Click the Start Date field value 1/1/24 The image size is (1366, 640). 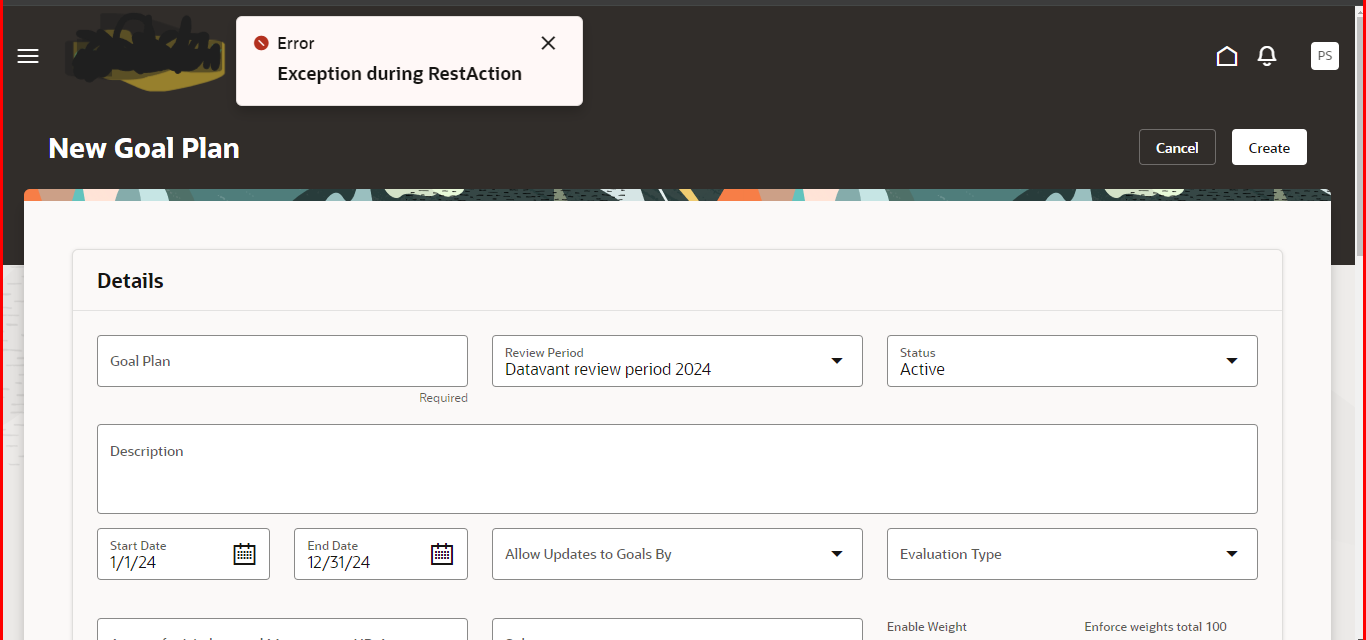(133, 563)
